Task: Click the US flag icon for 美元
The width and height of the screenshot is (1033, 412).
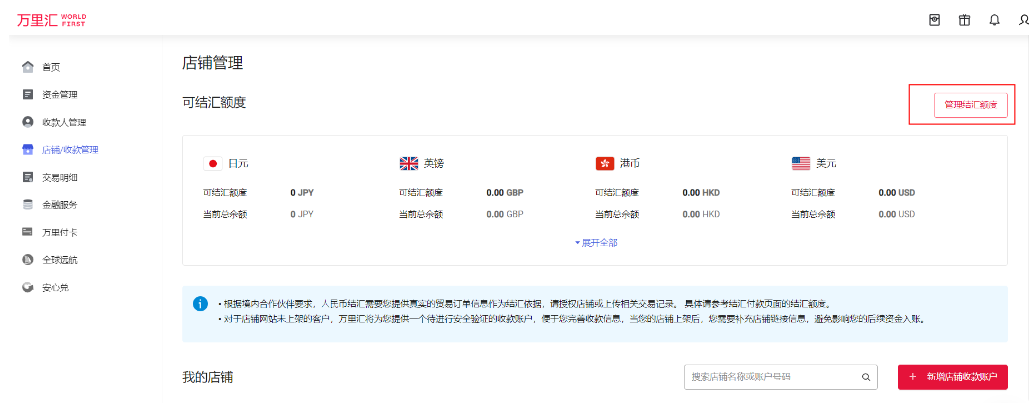Action: [x=801, y=163]
